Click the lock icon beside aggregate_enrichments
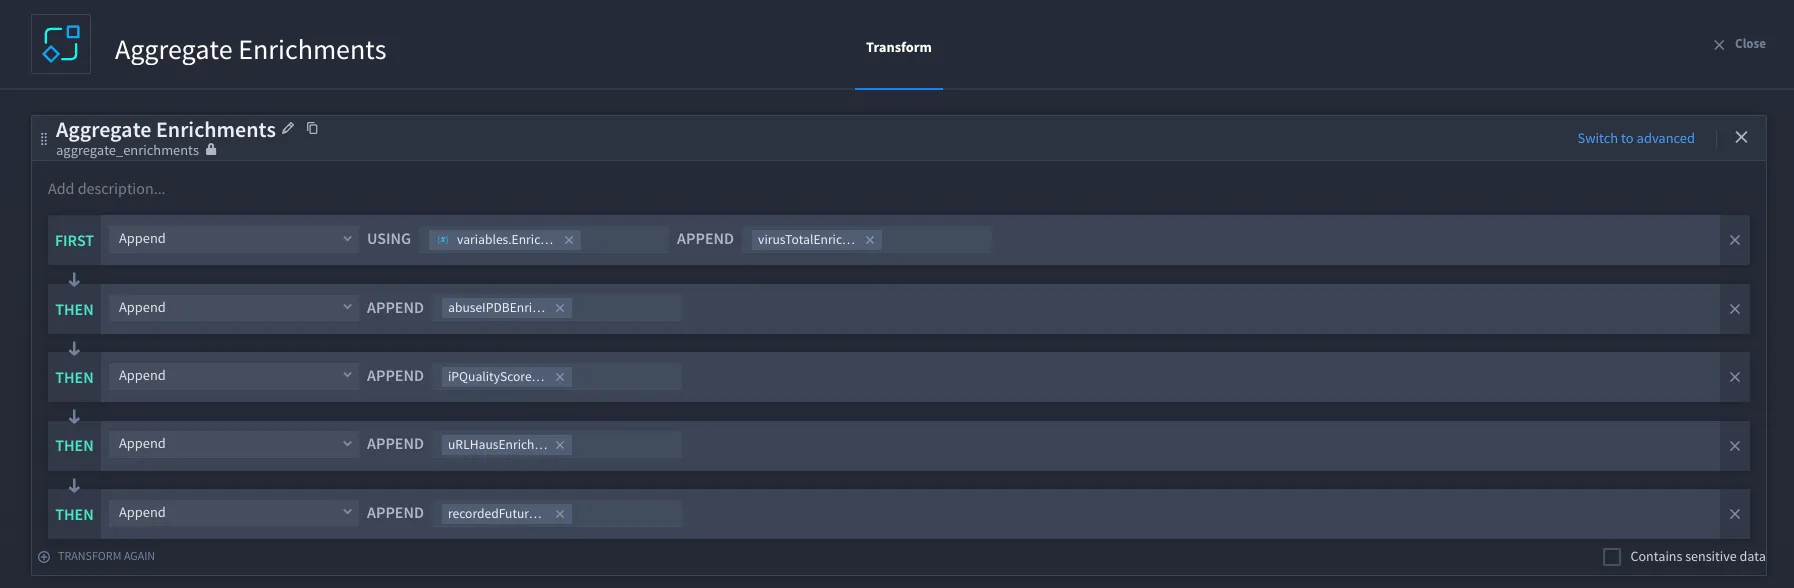The image size is (1794, 588). point(211,150)
